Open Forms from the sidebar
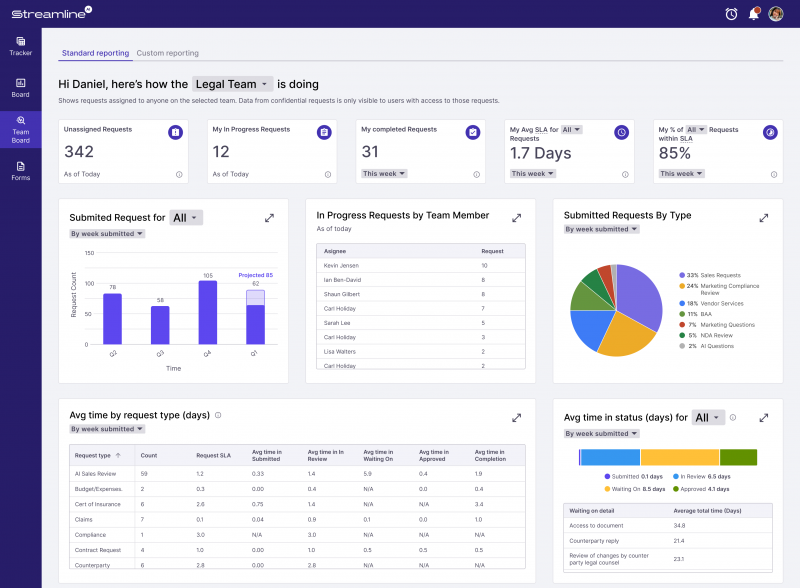Image resolution: width=800 pixels, height=588 pixels. point(20,170)
